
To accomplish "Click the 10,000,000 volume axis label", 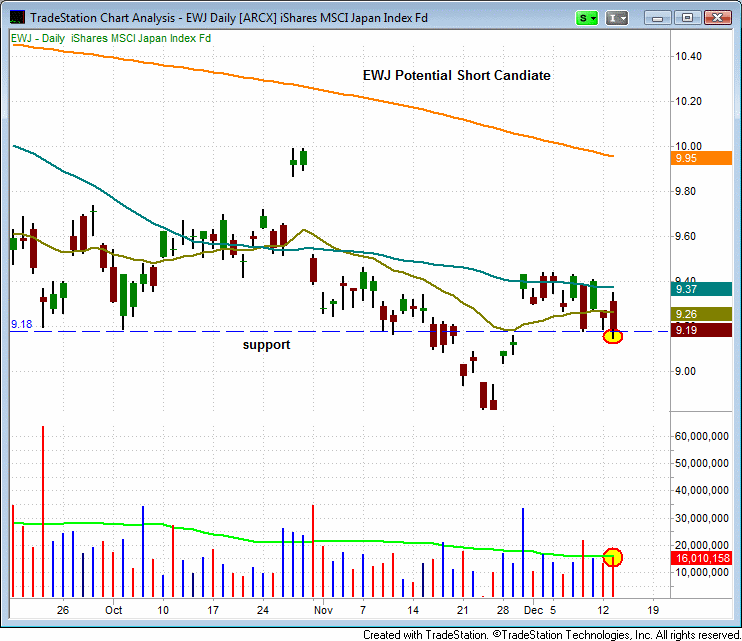I will [x=702, y=572].
